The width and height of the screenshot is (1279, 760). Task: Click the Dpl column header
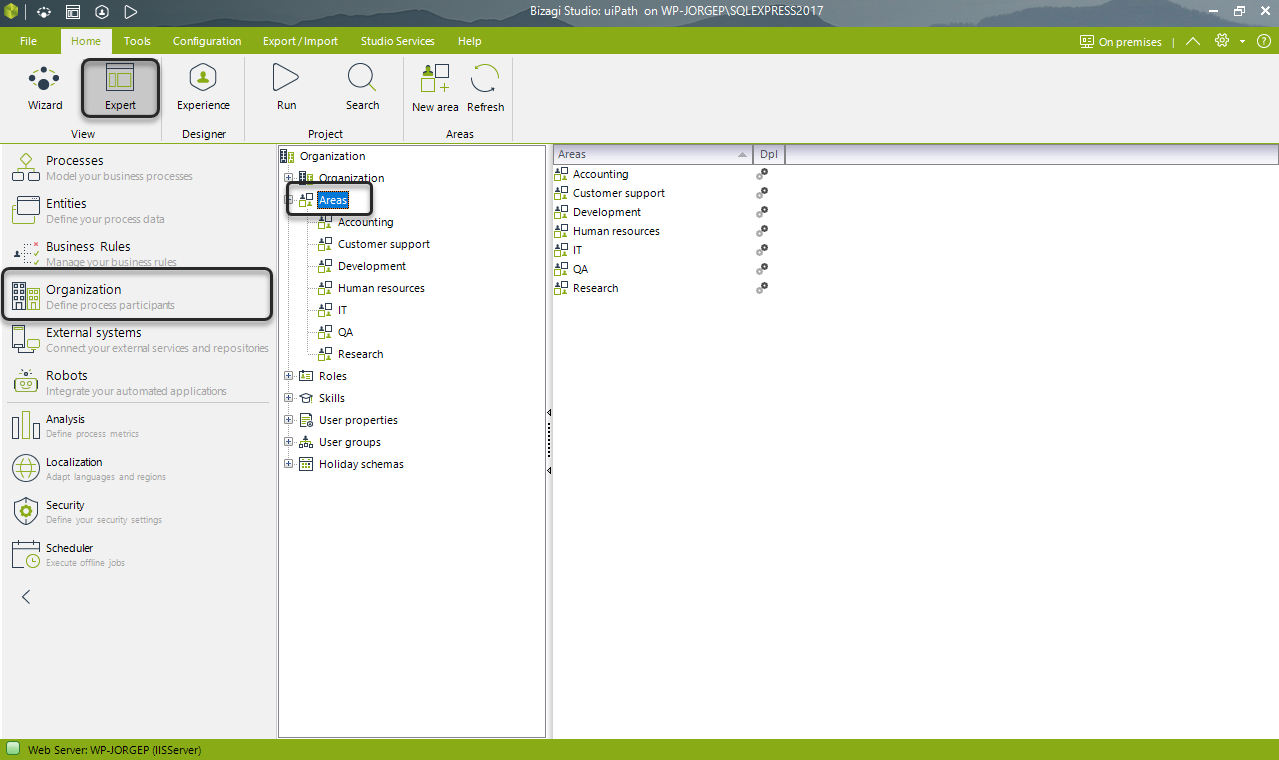click(769, 154)
